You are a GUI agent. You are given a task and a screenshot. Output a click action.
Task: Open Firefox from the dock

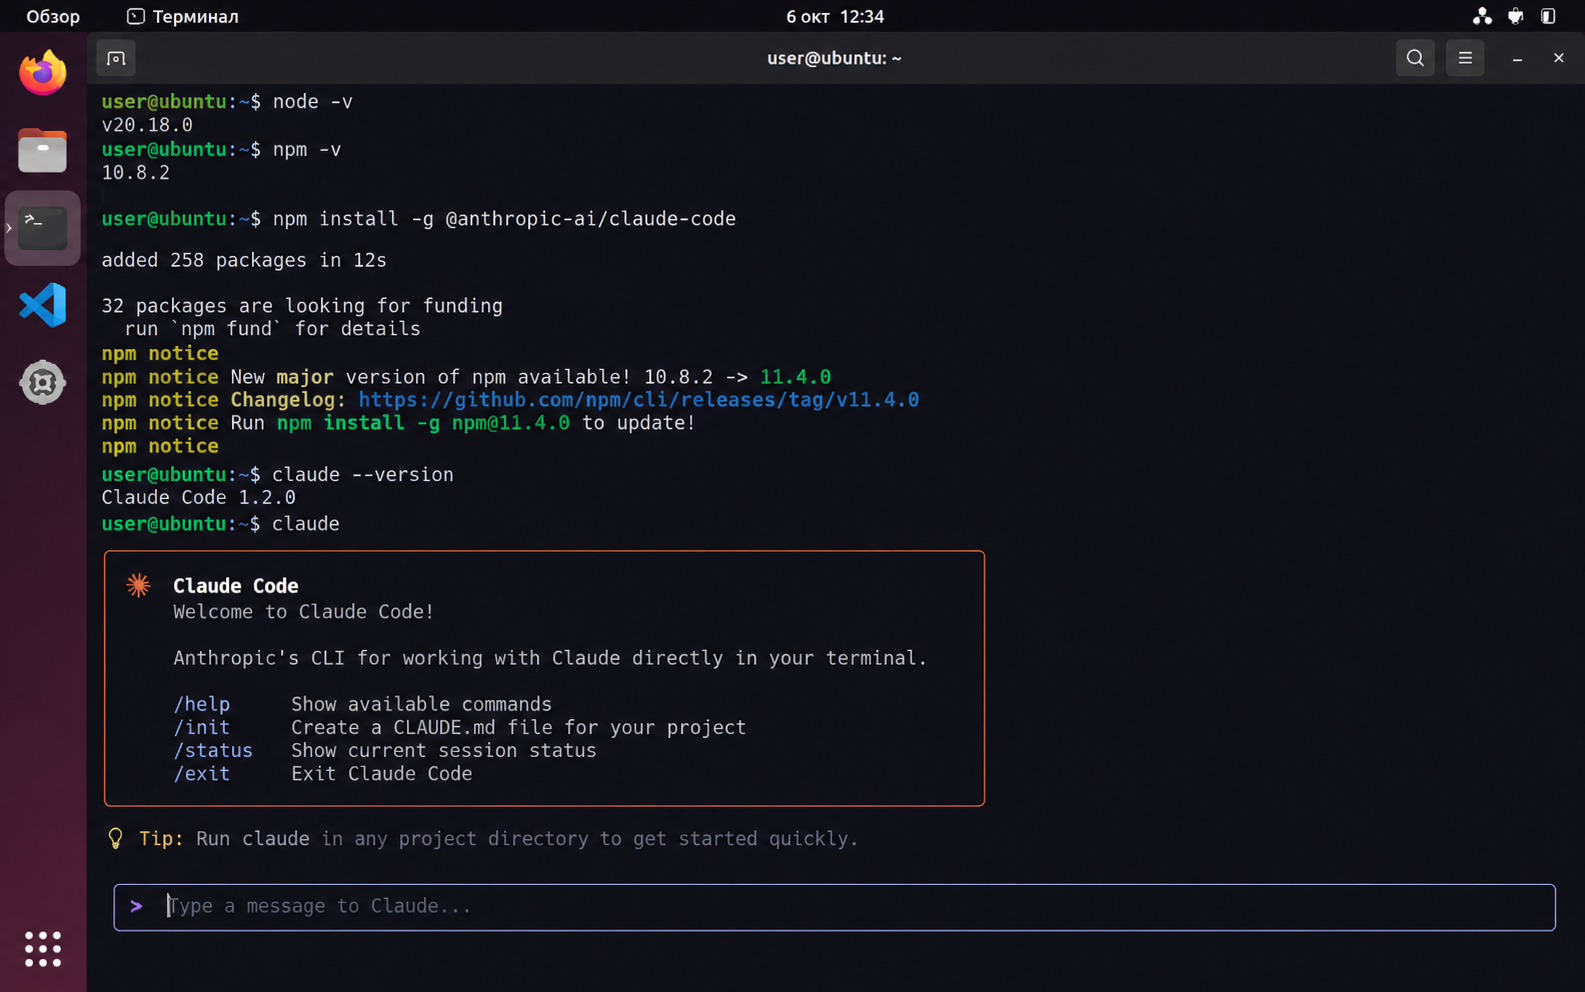pyautogui.click(x=42, y=73)
